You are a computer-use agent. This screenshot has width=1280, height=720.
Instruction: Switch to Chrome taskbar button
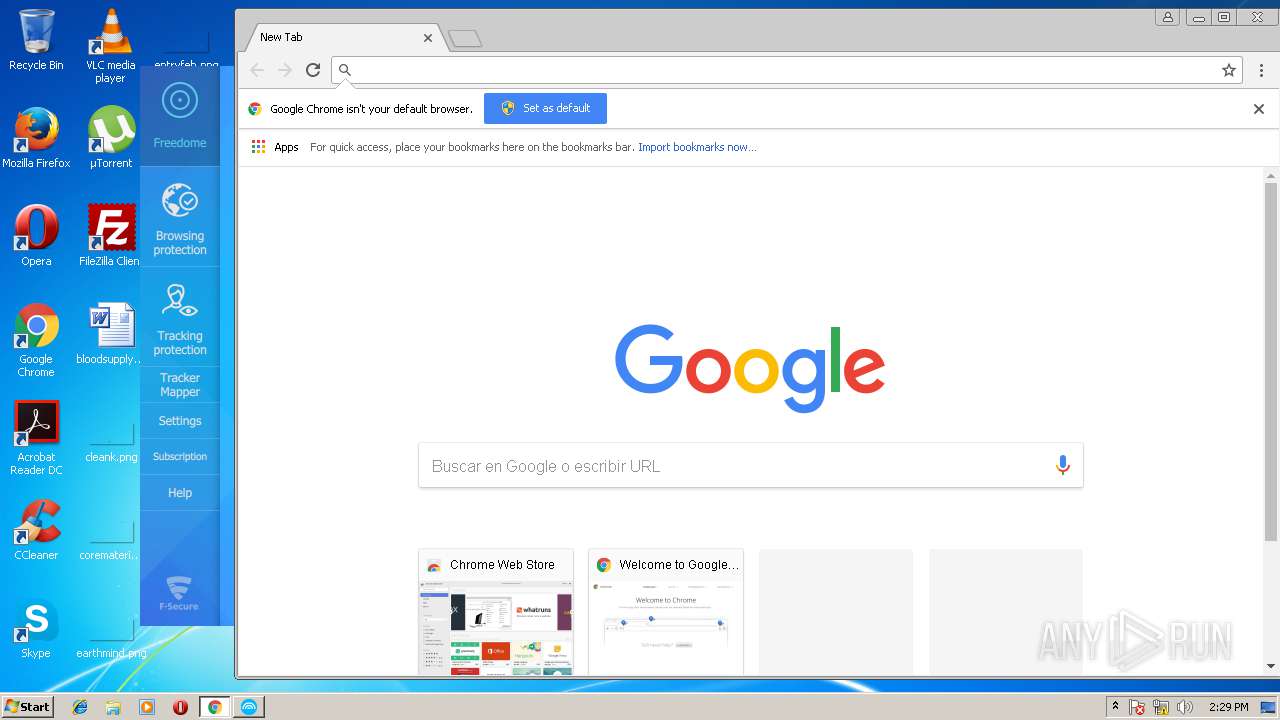tap(214, 707)
